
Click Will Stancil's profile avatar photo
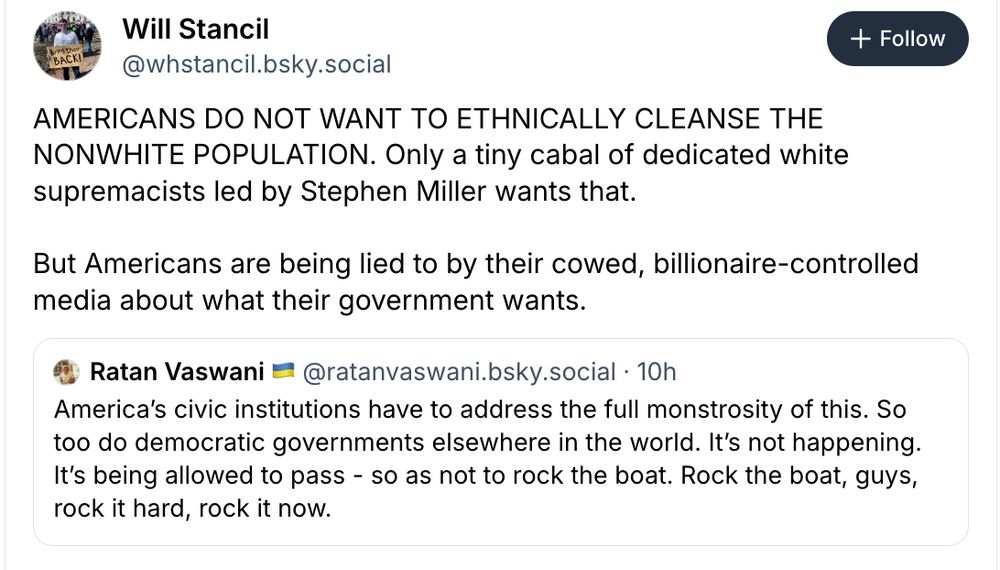point(67,46)
